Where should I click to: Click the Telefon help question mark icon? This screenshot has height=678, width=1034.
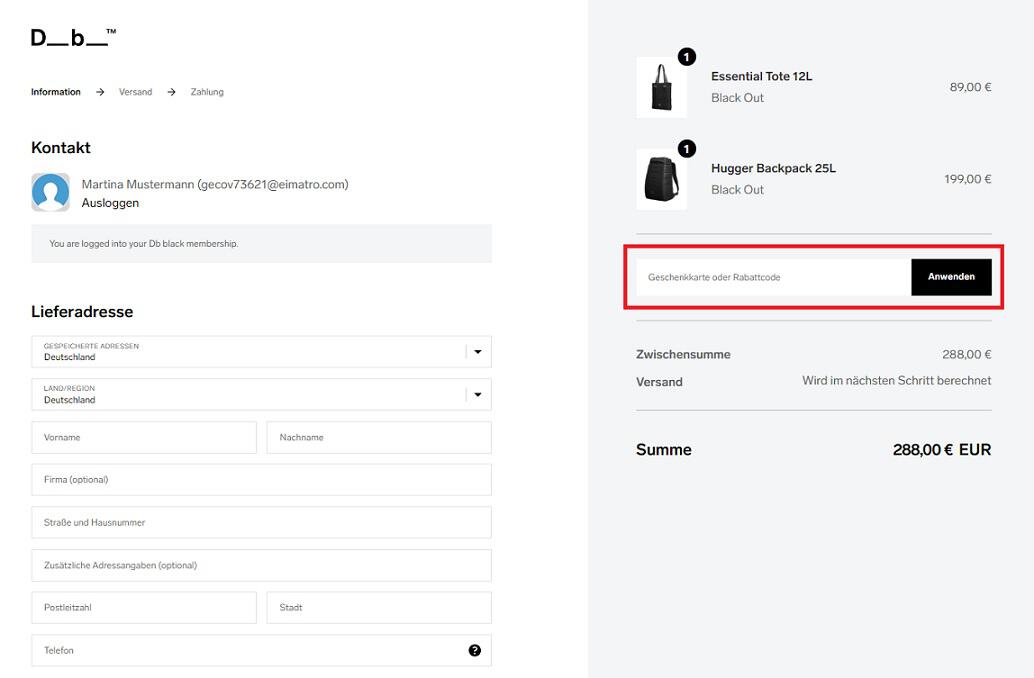point(475,650)
